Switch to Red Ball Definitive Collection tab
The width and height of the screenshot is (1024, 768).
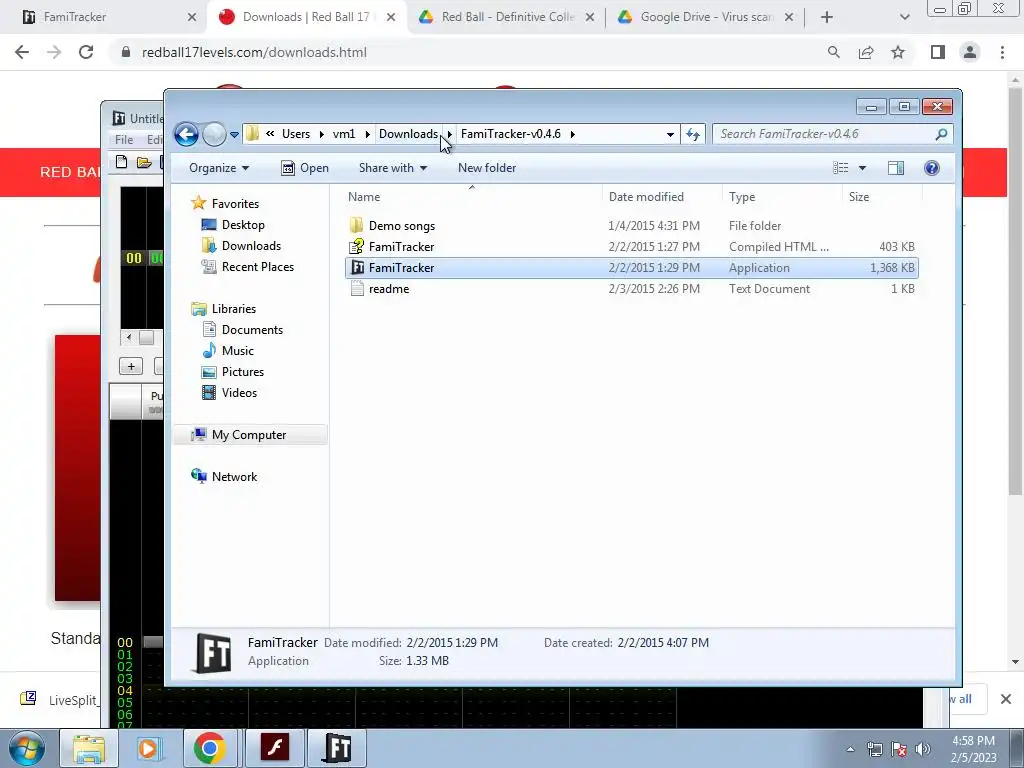pyautogui.click(x=507, y=17)
